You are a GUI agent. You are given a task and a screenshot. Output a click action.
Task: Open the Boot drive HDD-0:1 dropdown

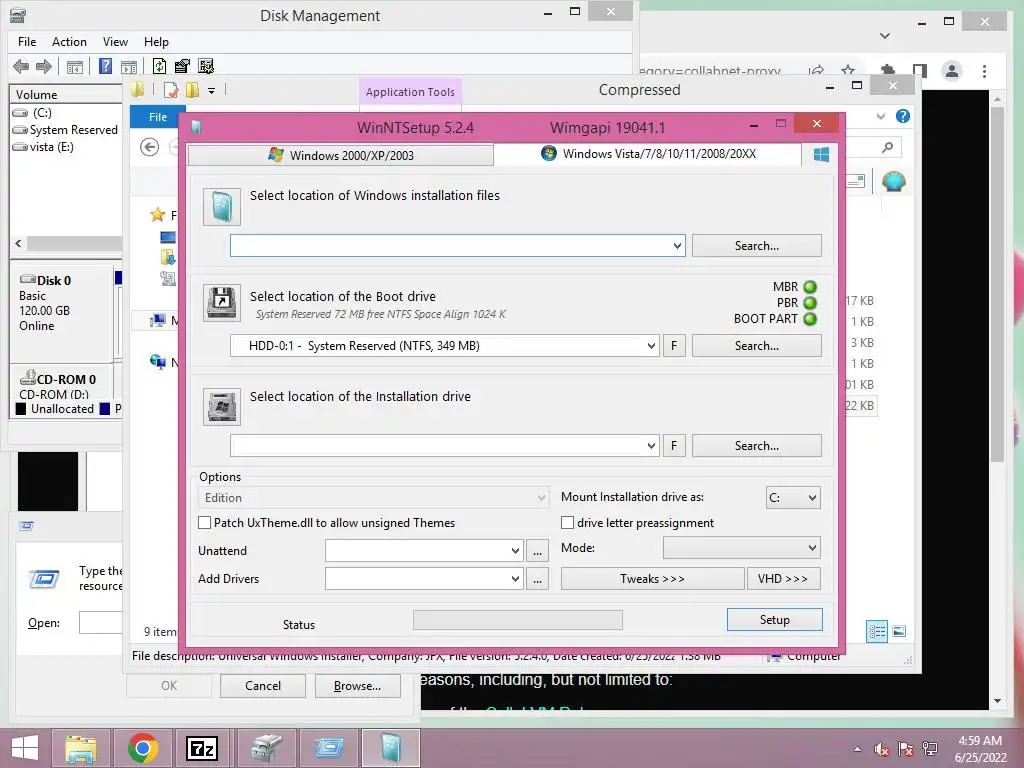coord(651,345)
